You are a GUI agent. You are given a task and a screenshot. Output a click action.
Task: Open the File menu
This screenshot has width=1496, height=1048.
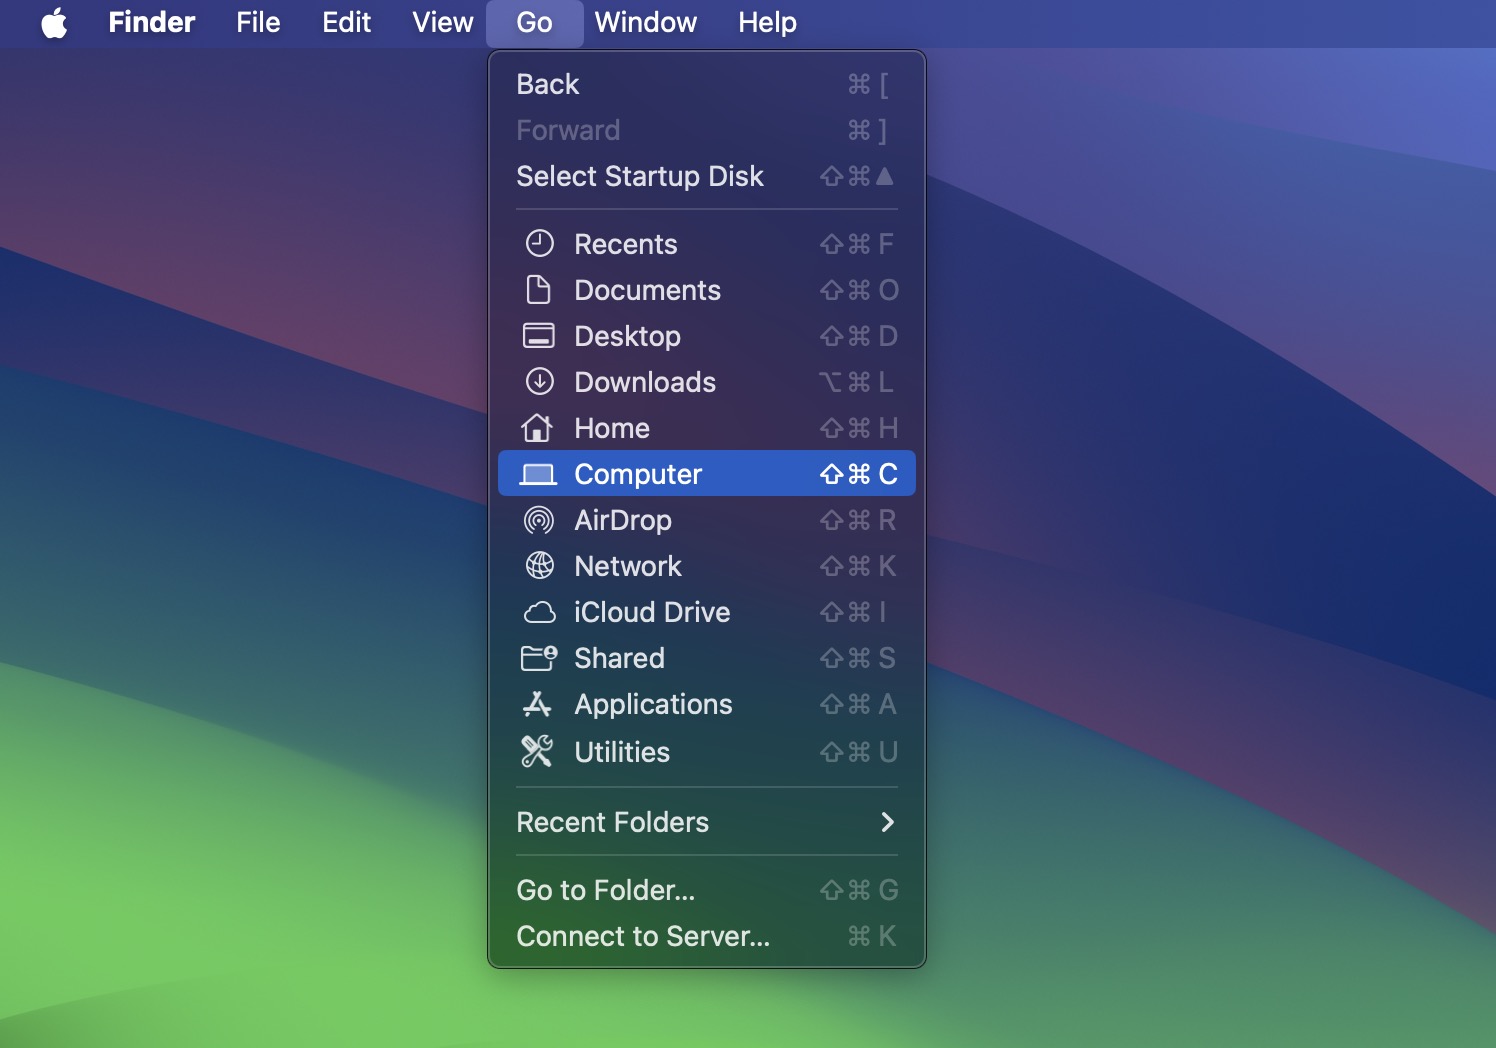click(258, 23)
